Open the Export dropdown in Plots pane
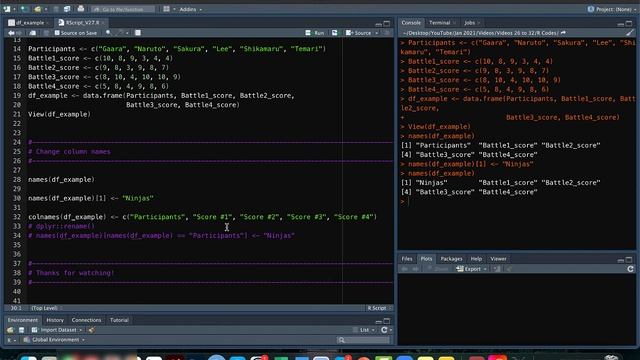 [472, 269]
